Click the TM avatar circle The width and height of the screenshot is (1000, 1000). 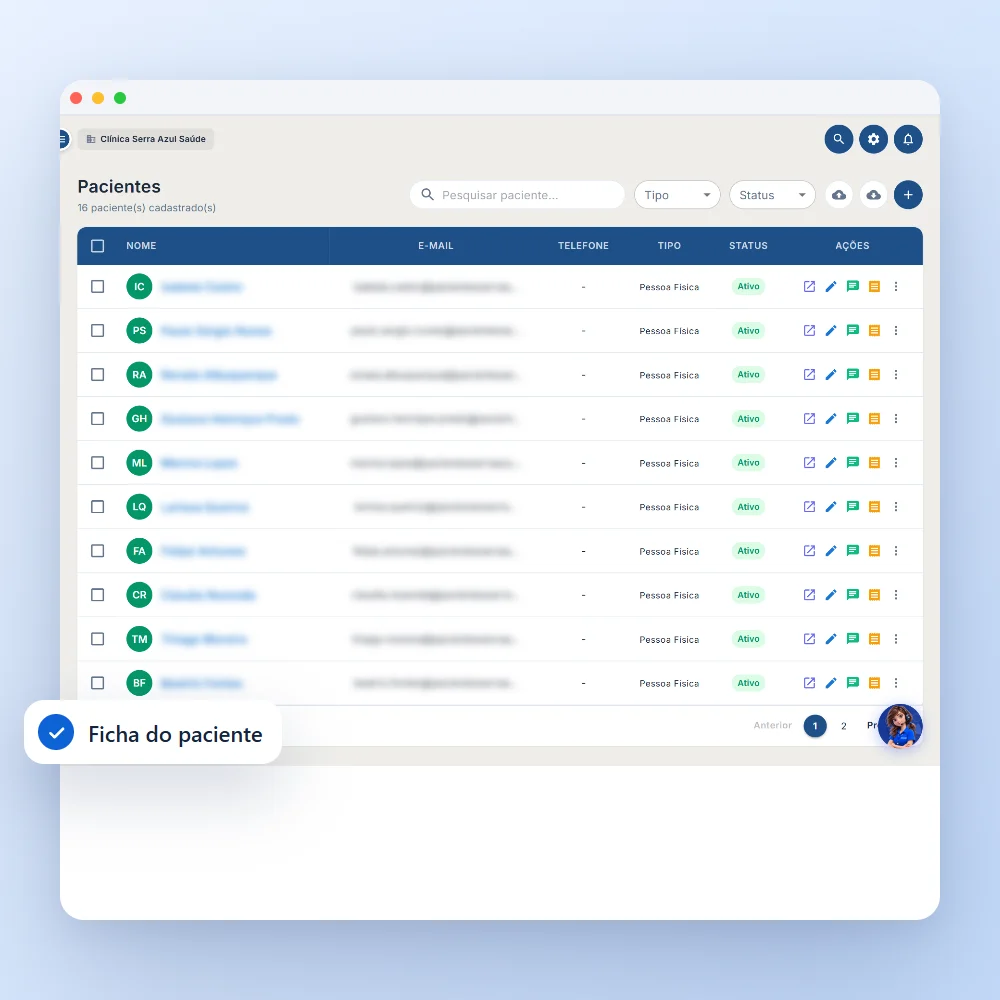tap(139, 639)
